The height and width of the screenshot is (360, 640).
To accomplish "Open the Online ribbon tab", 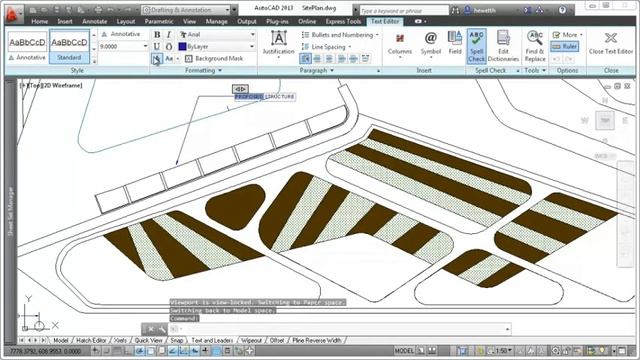I will pos(307,21).
